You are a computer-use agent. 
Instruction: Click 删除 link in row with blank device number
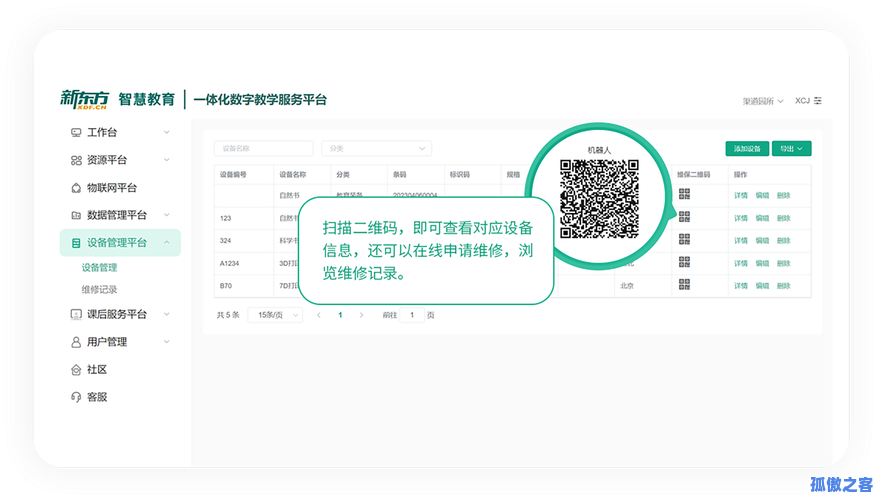[x=783, y=195]
